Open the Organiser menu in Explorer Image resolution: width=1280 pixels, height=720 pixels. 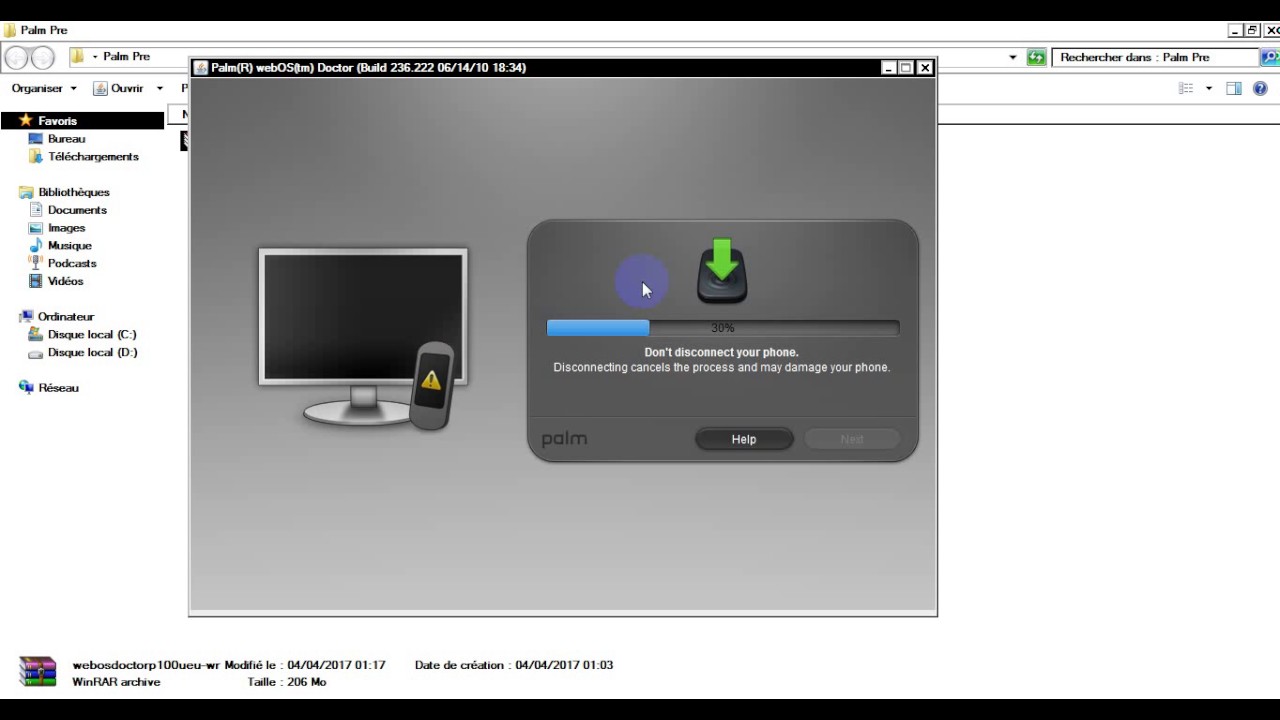(x=44, y=88)
